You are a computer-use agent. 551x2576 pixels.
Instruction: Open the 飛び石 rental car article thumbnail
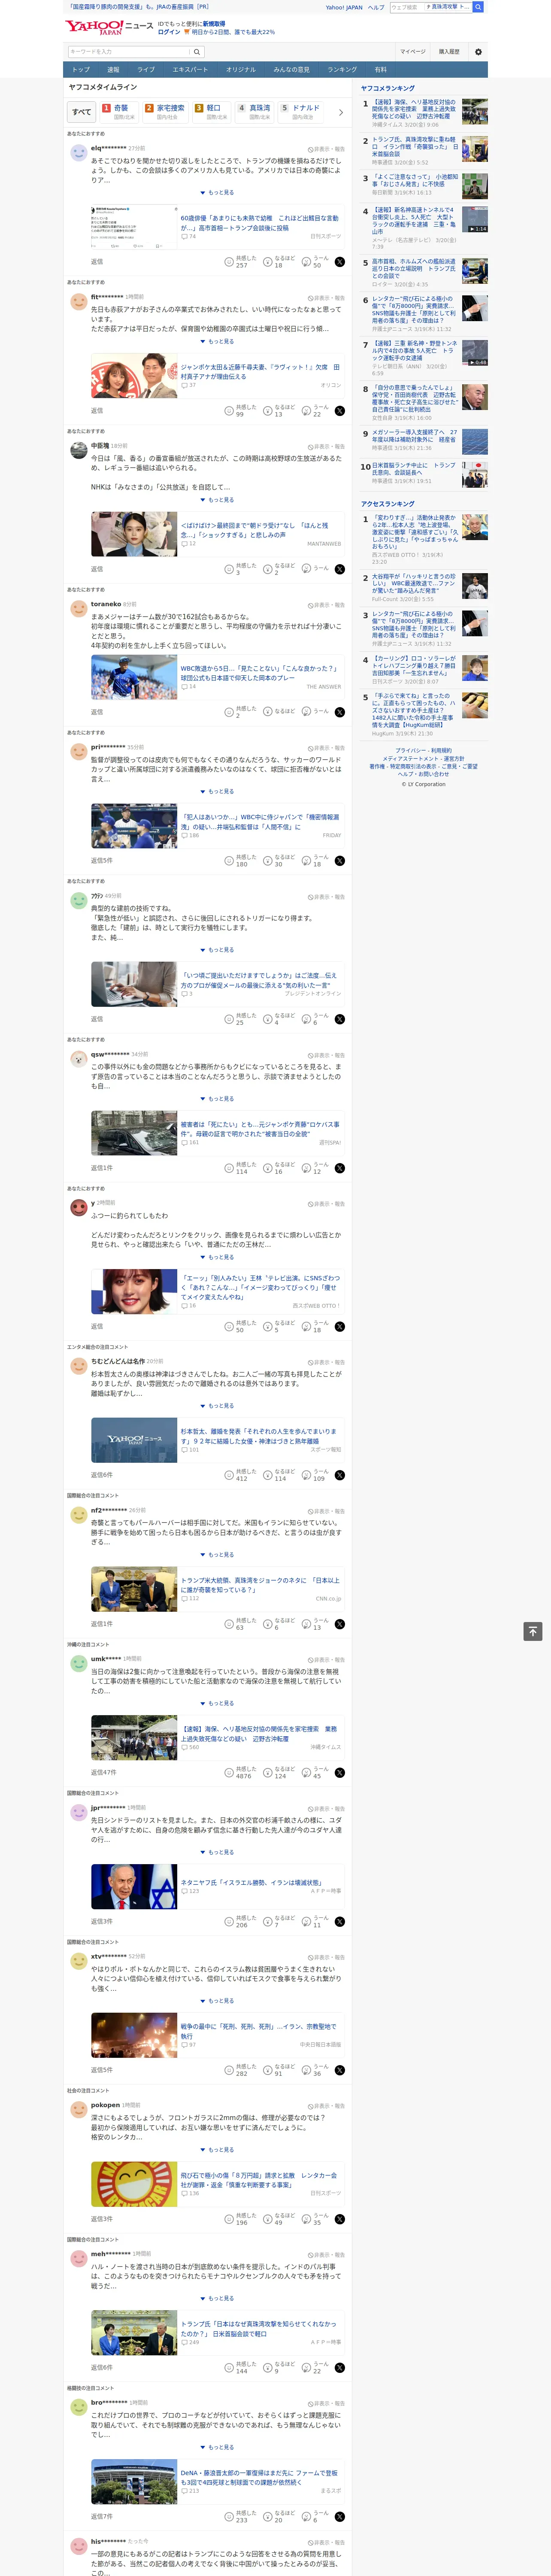click(x=134, y=2184)
